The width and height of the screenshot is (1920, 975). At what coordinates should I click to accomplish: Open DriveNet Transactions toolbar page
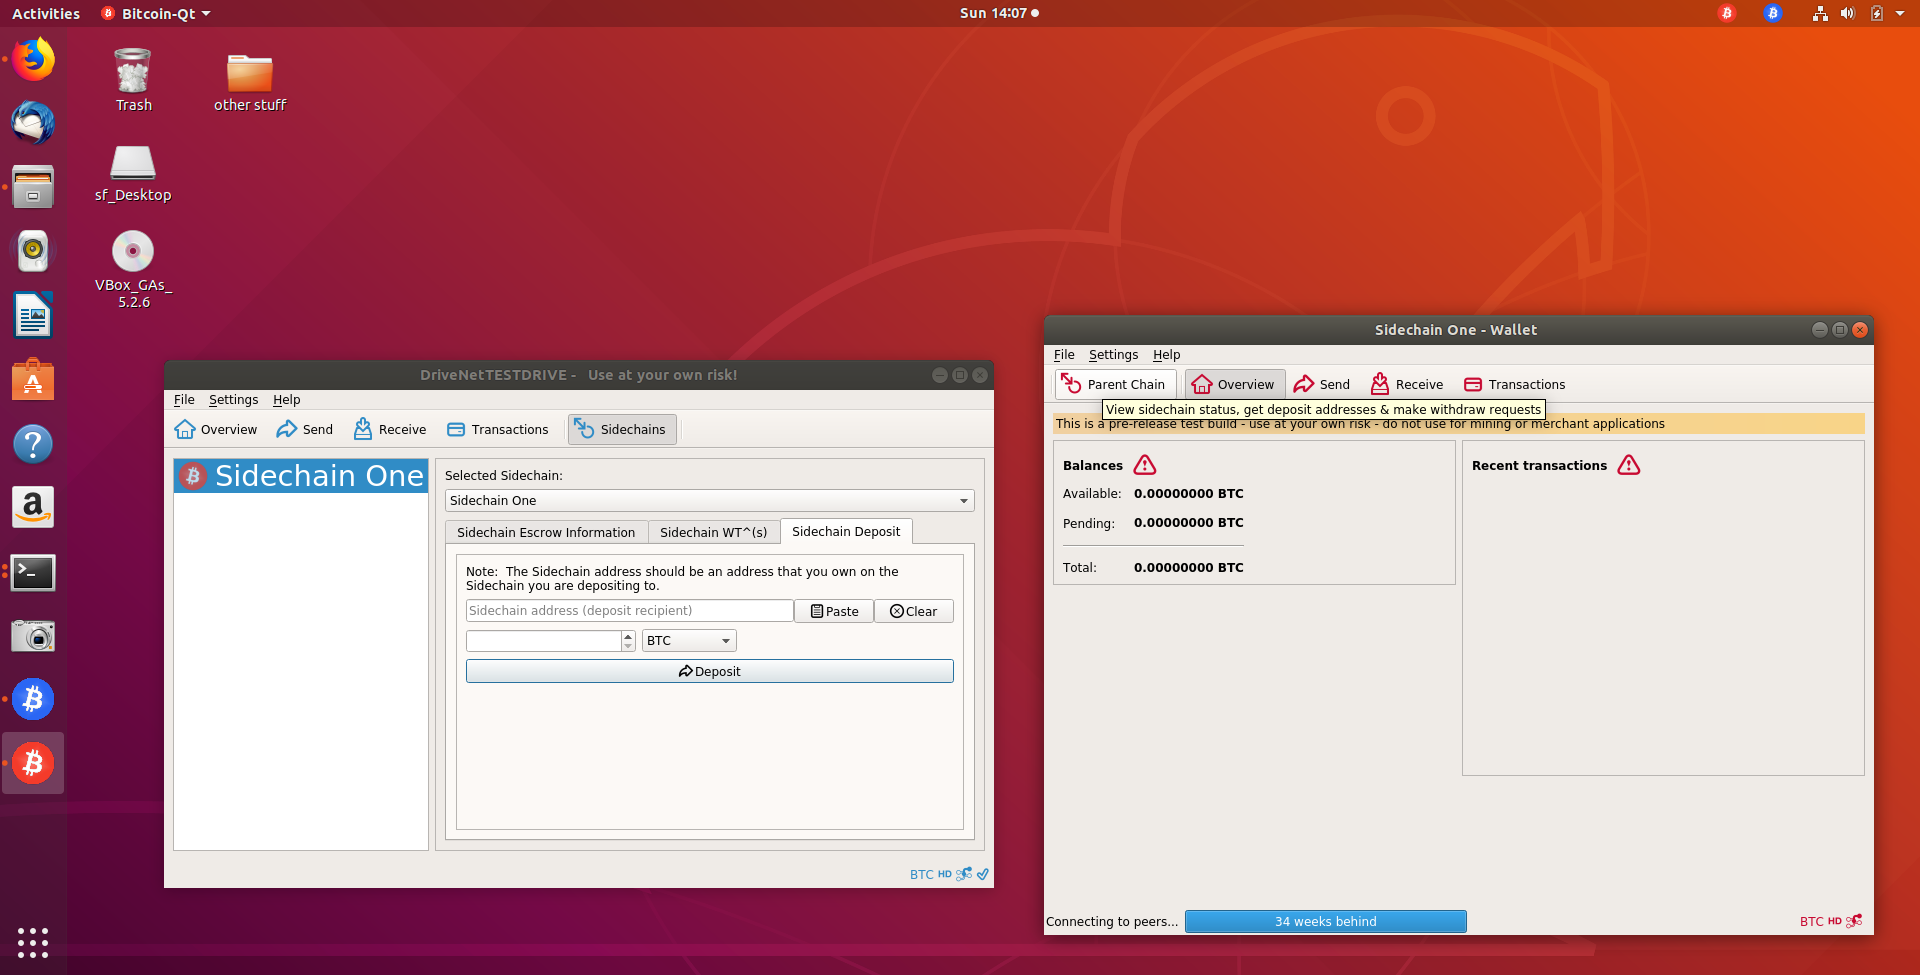(498, 429)
